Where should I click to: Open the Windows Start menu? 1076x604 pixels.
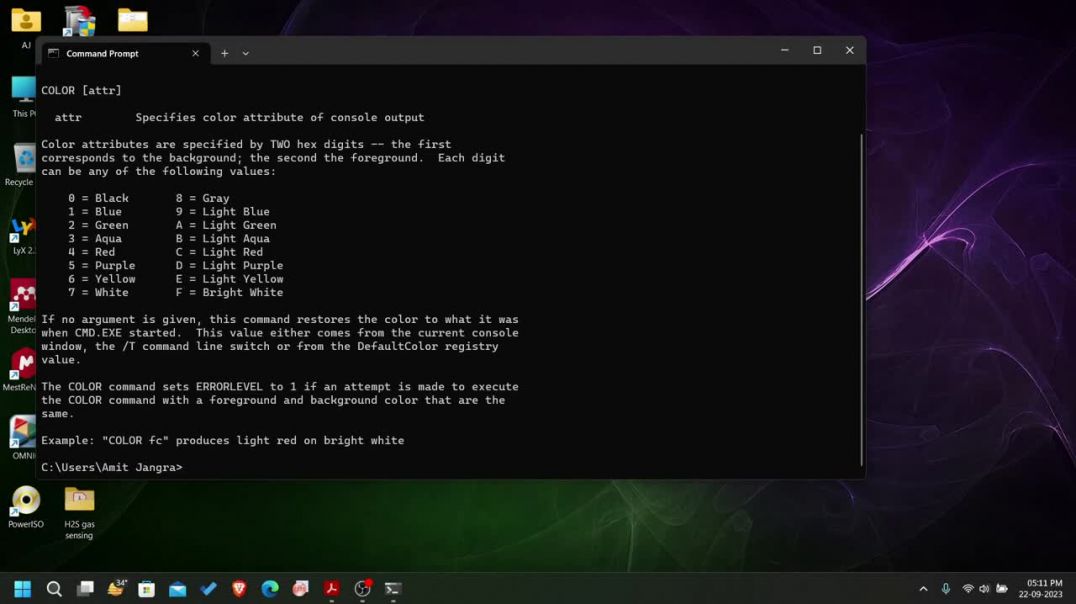pyautogui.click(x=23, y=589)
